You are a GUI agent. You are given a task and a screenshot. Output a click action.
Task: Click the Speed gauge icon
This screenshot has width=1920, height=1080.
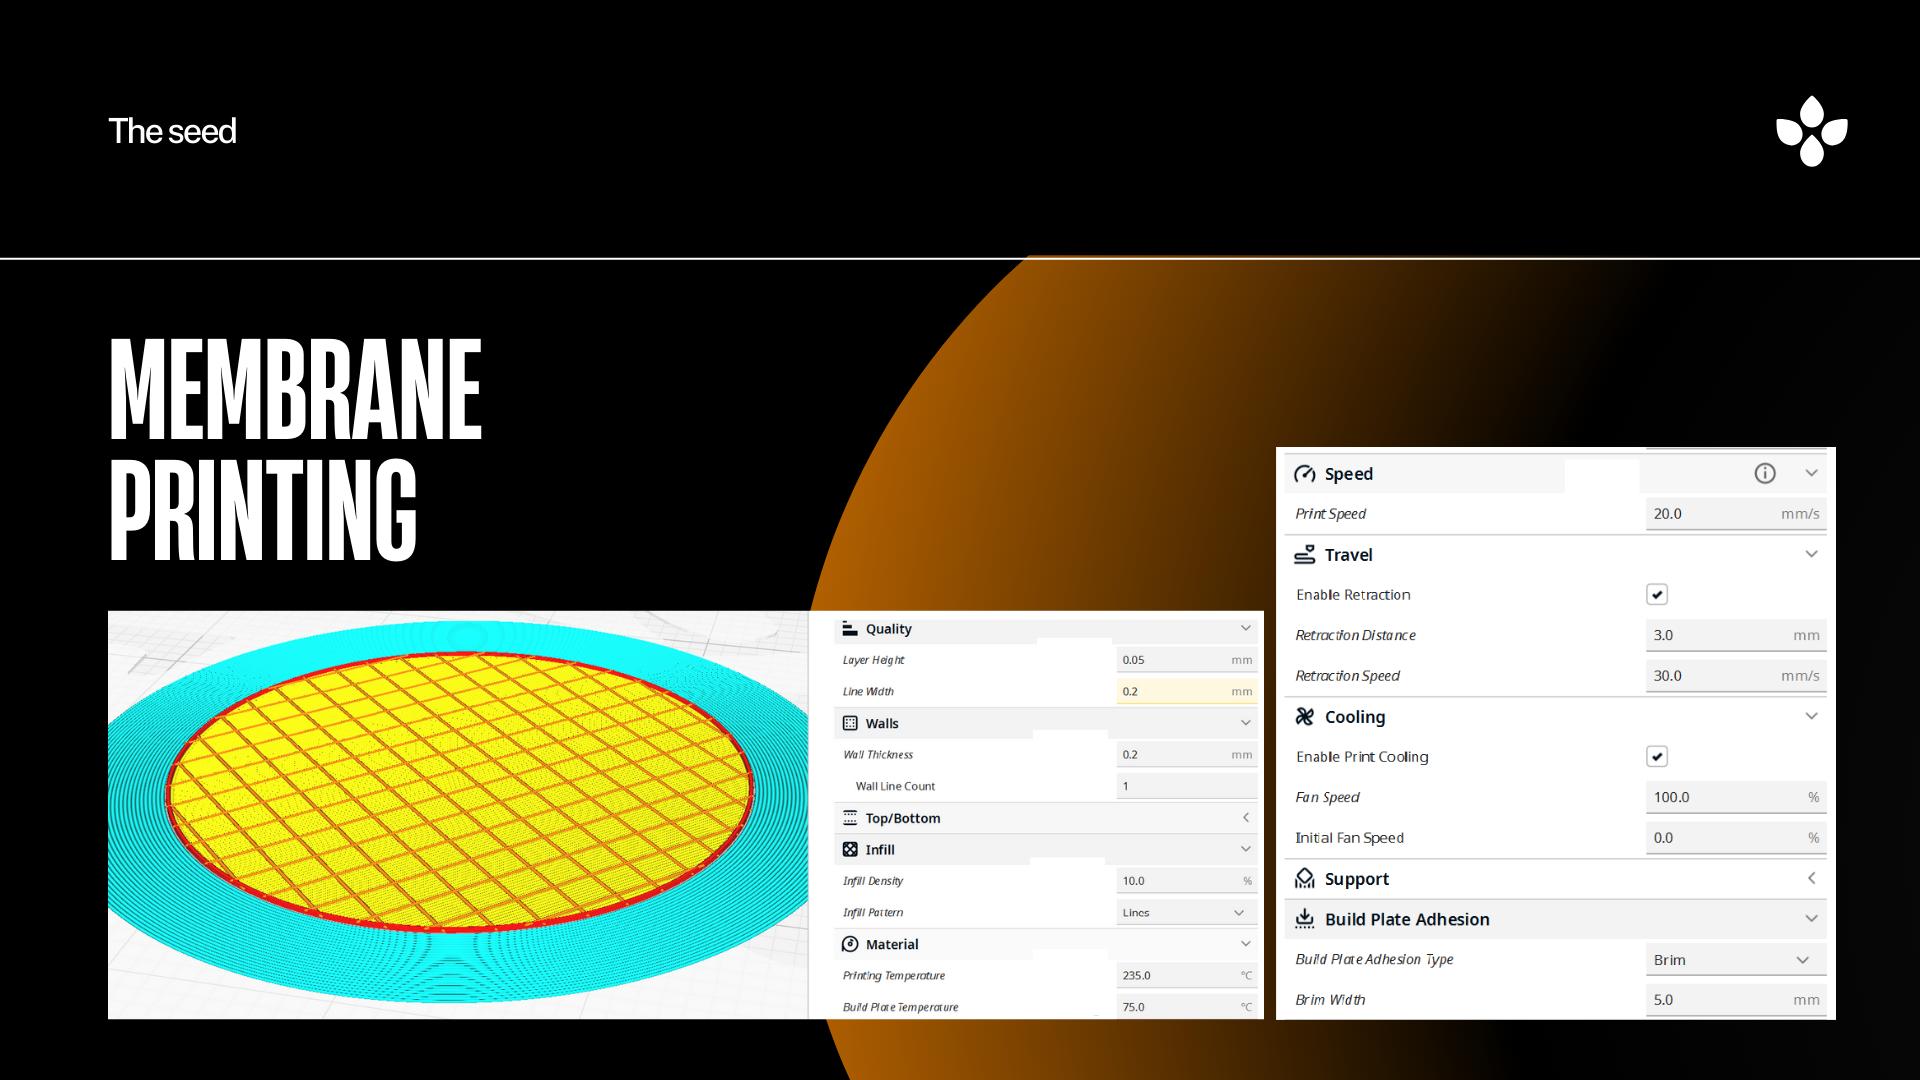pyautogui.click(x=1304, y=474)
